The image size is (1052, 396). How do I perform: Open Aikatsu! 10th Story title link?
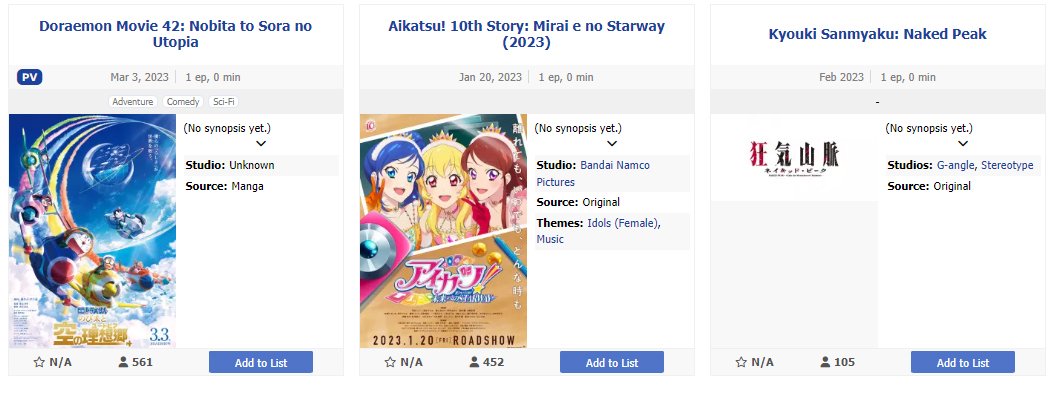[527, 34]
